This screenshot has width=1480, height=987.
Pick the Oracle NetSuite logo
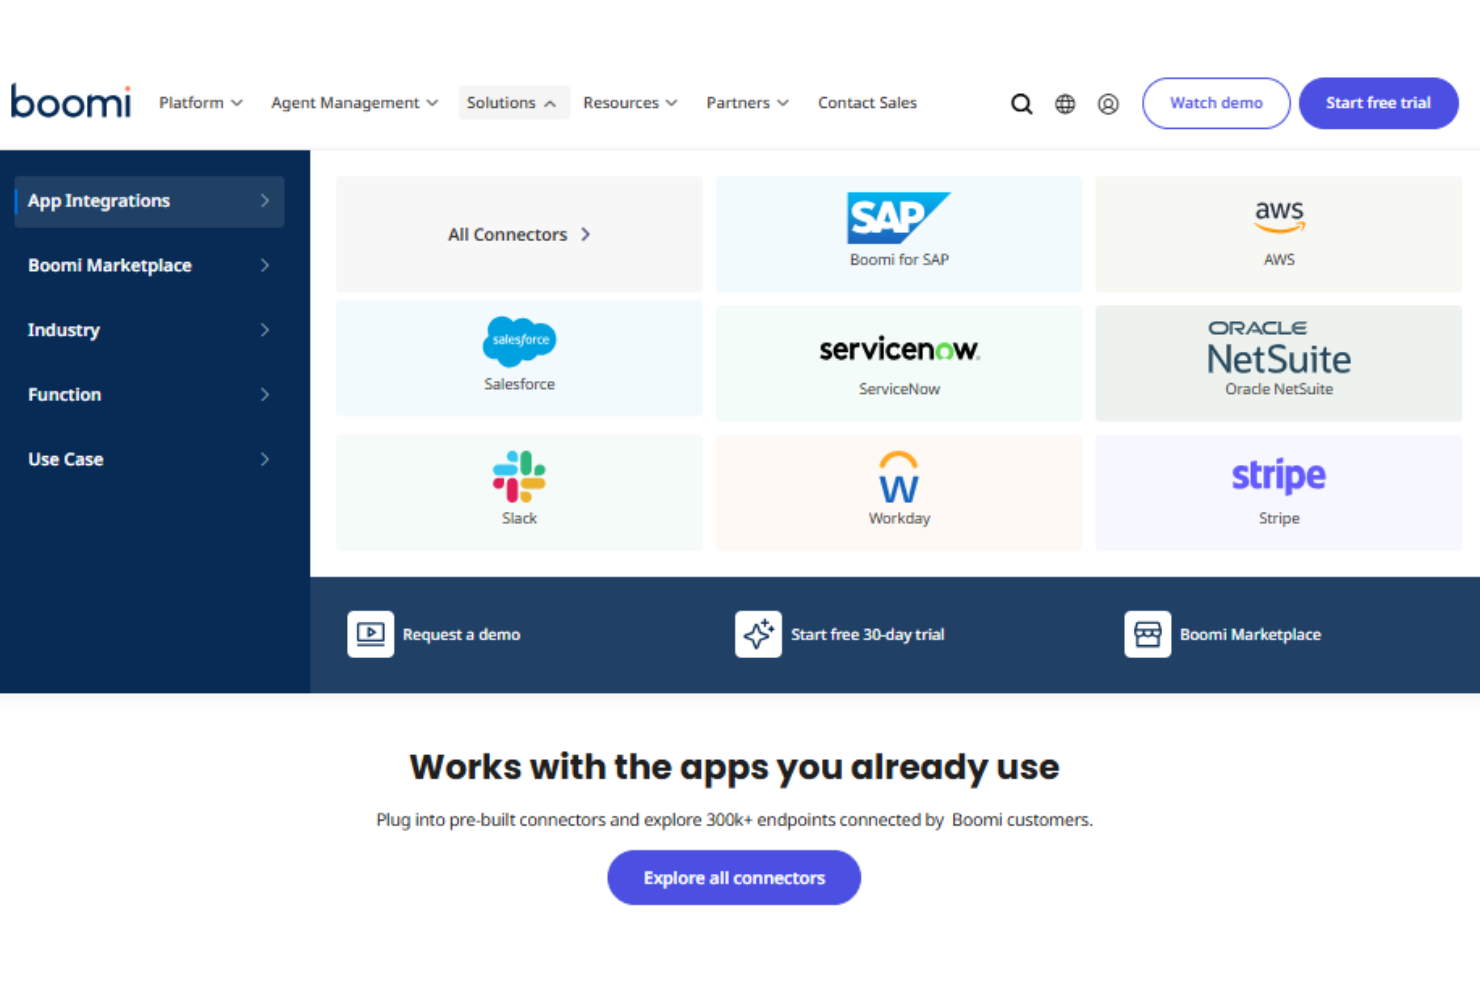pos(1279,347)
